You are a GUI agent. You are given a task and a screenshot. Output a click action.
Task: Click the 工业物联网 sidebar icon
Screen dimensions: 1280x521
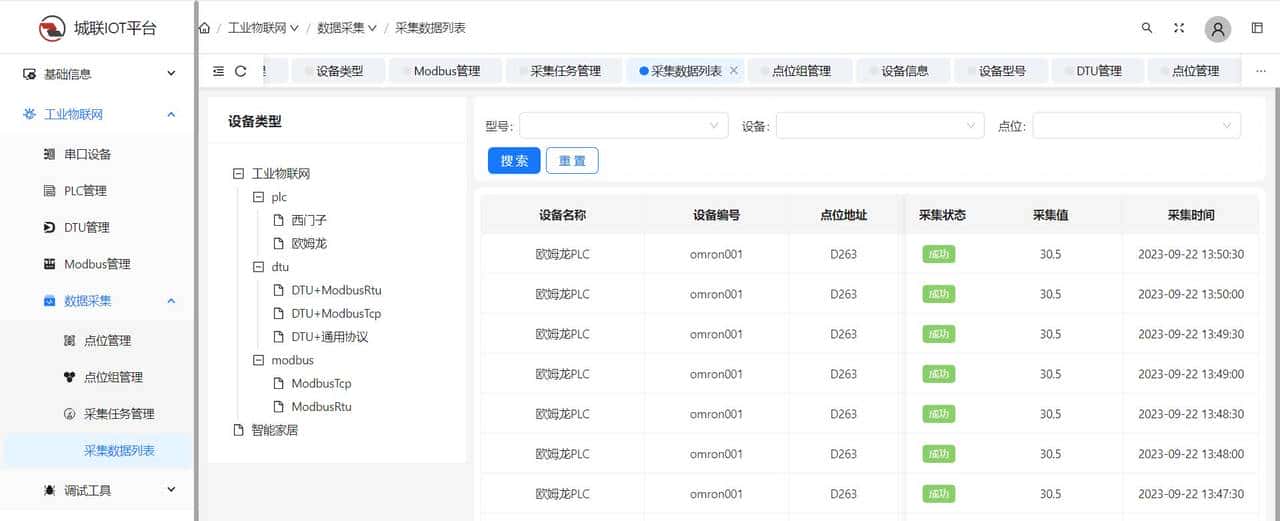point(29,114)
